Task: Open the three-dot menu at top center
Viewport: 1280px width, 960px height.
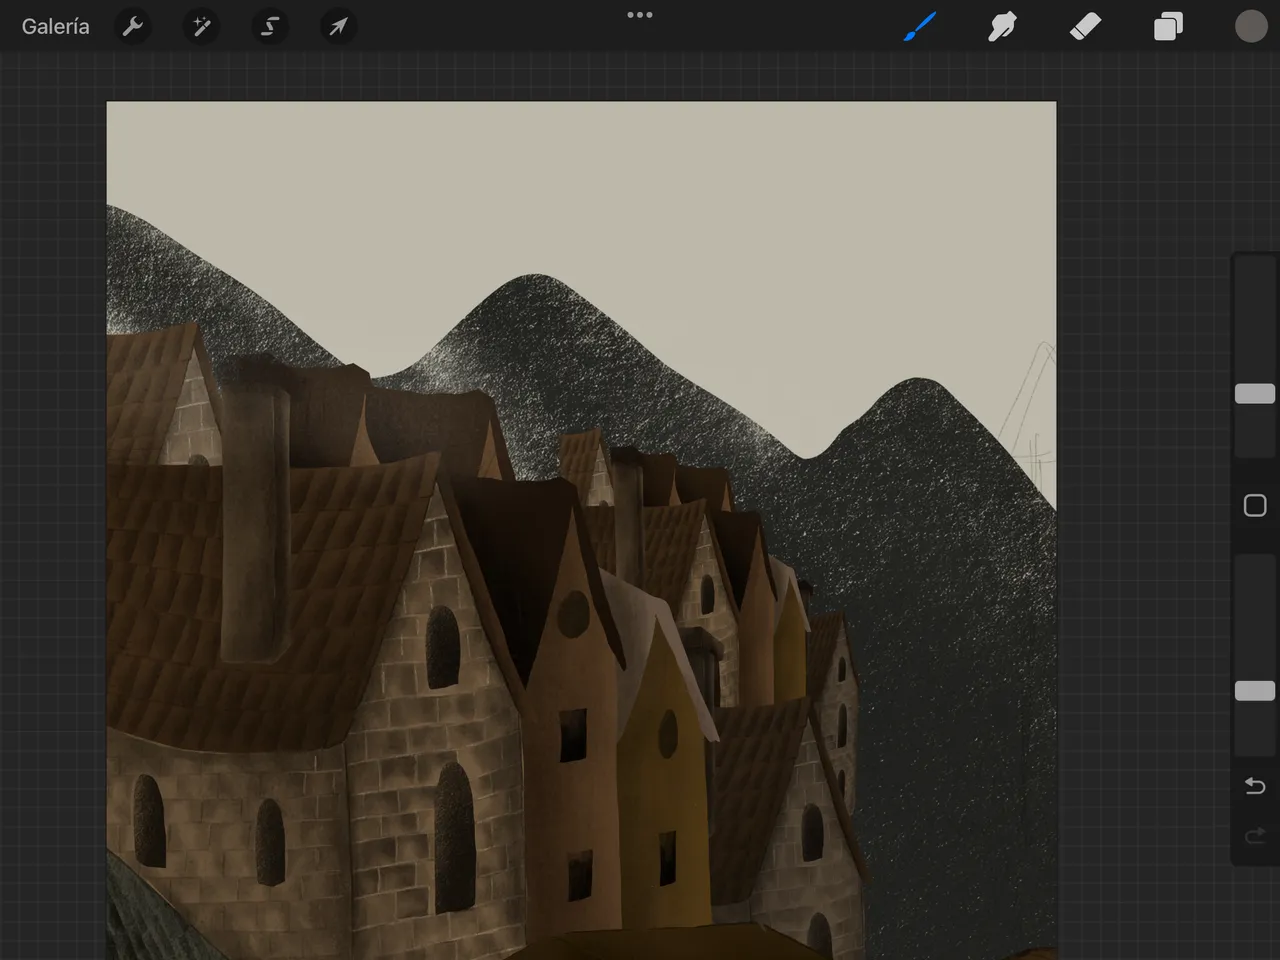Action: (x=640, y=15)
